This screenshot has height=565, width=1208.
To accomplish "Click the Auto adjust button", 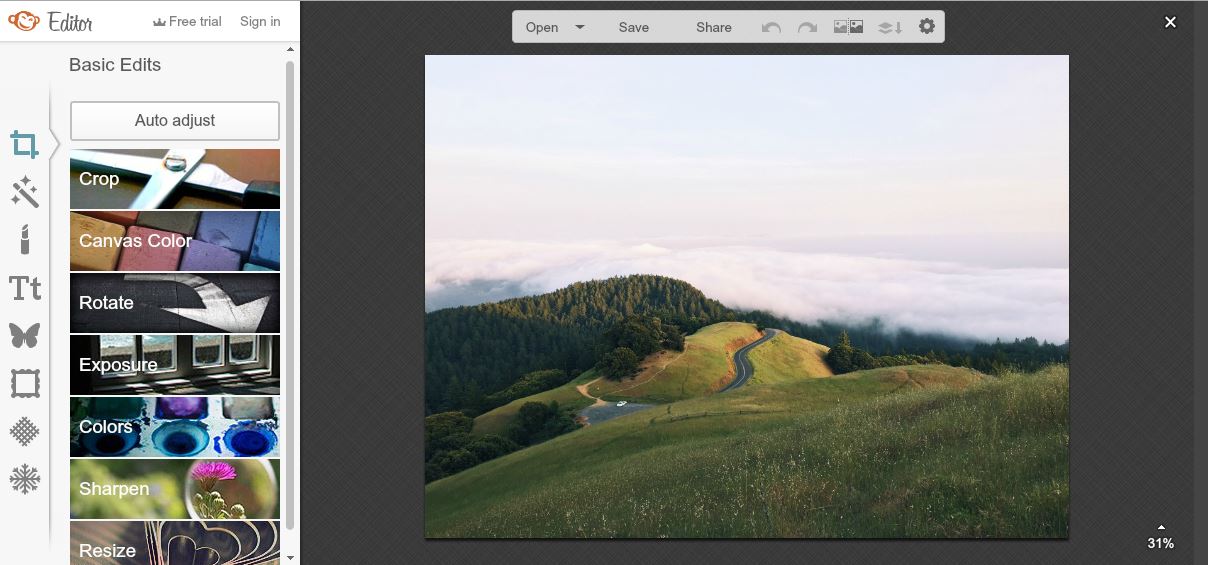I will 175,120.
